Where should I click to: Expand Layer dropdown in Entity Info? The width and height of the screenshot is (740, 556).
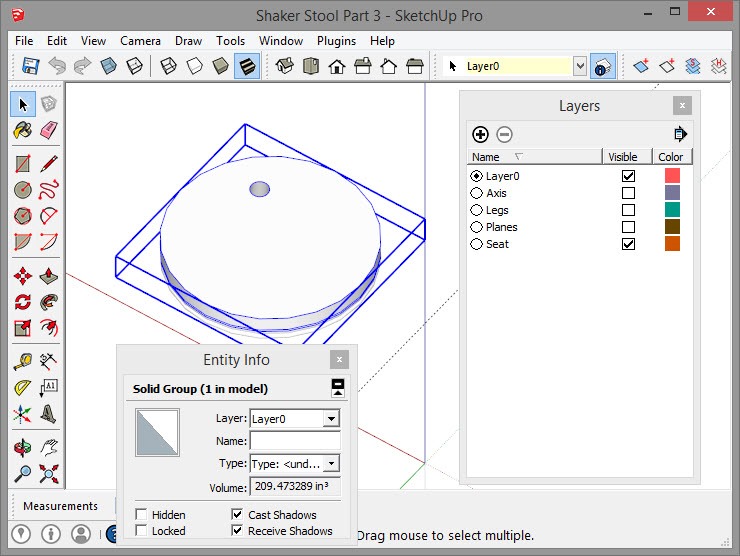(331, 419)
